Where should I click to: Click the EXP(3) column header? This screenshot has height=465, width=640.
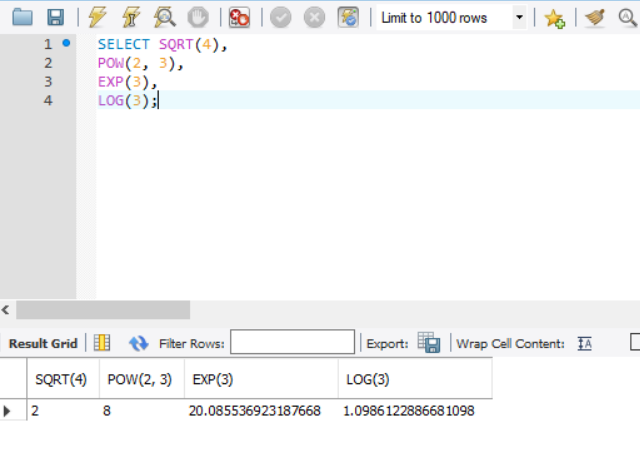[x=261, y=379]
